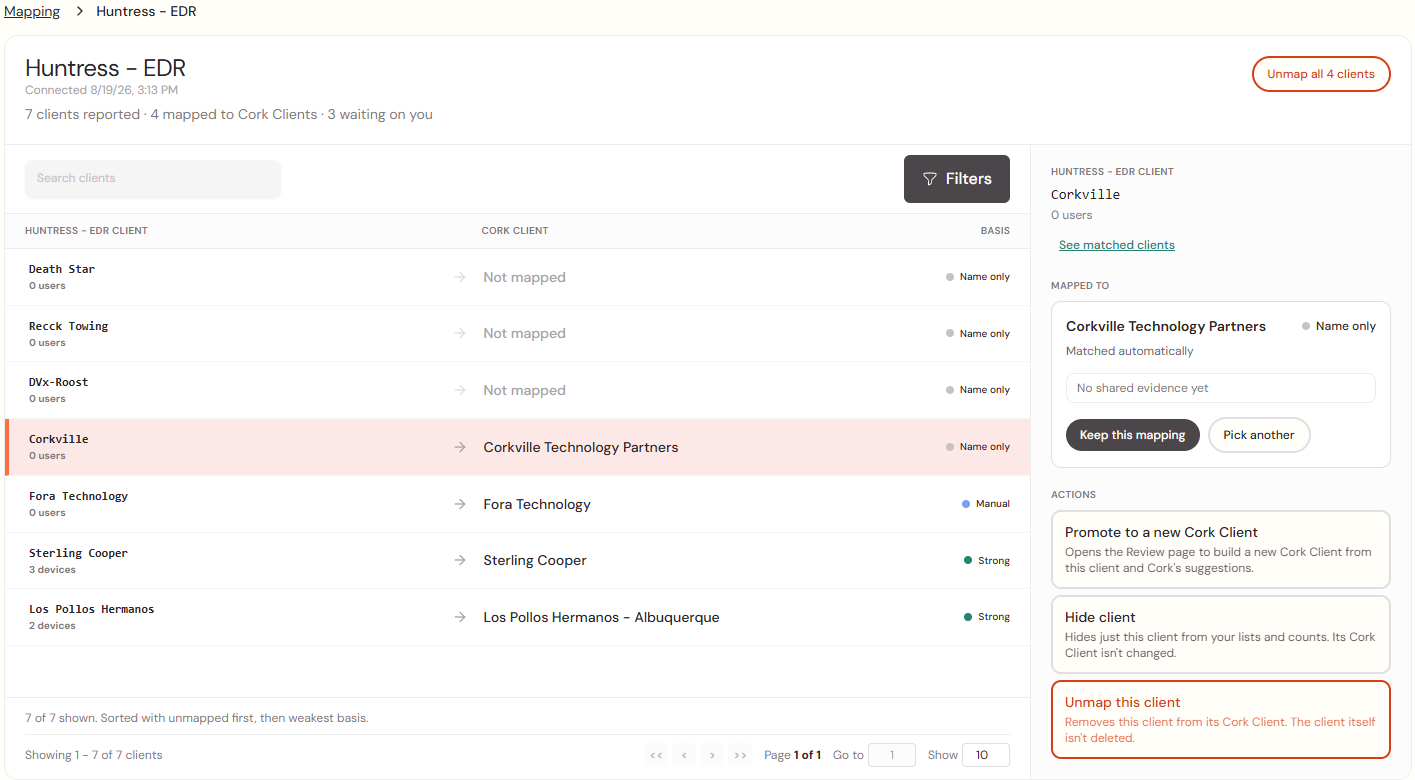Click Unmap all 4 clients button
Screen dimensions: 1415x780
[x=1321, y=74]
